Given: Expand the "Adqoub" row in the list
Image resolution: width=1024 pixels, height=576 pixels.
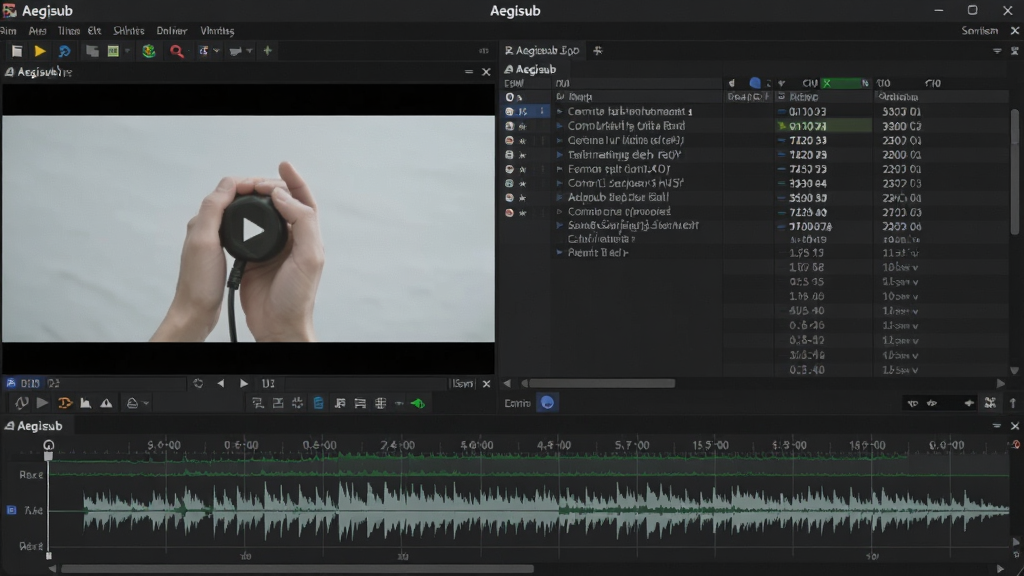Looking at the screenshot, I should (559, 197).
